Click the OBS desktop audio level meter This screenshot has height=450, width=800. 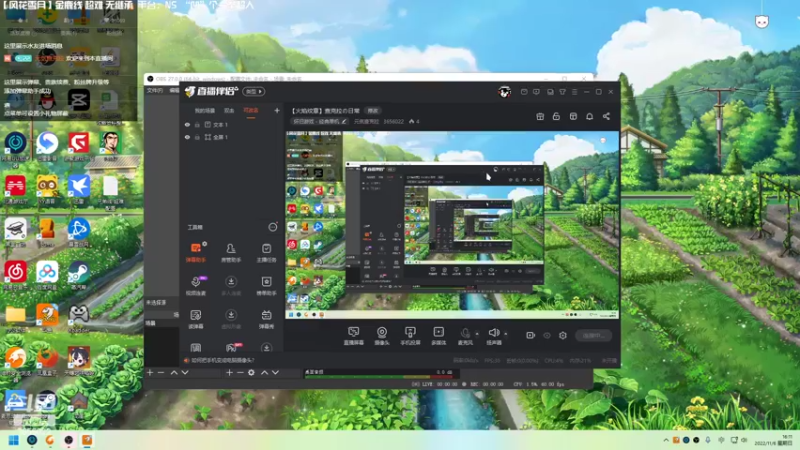379,377
